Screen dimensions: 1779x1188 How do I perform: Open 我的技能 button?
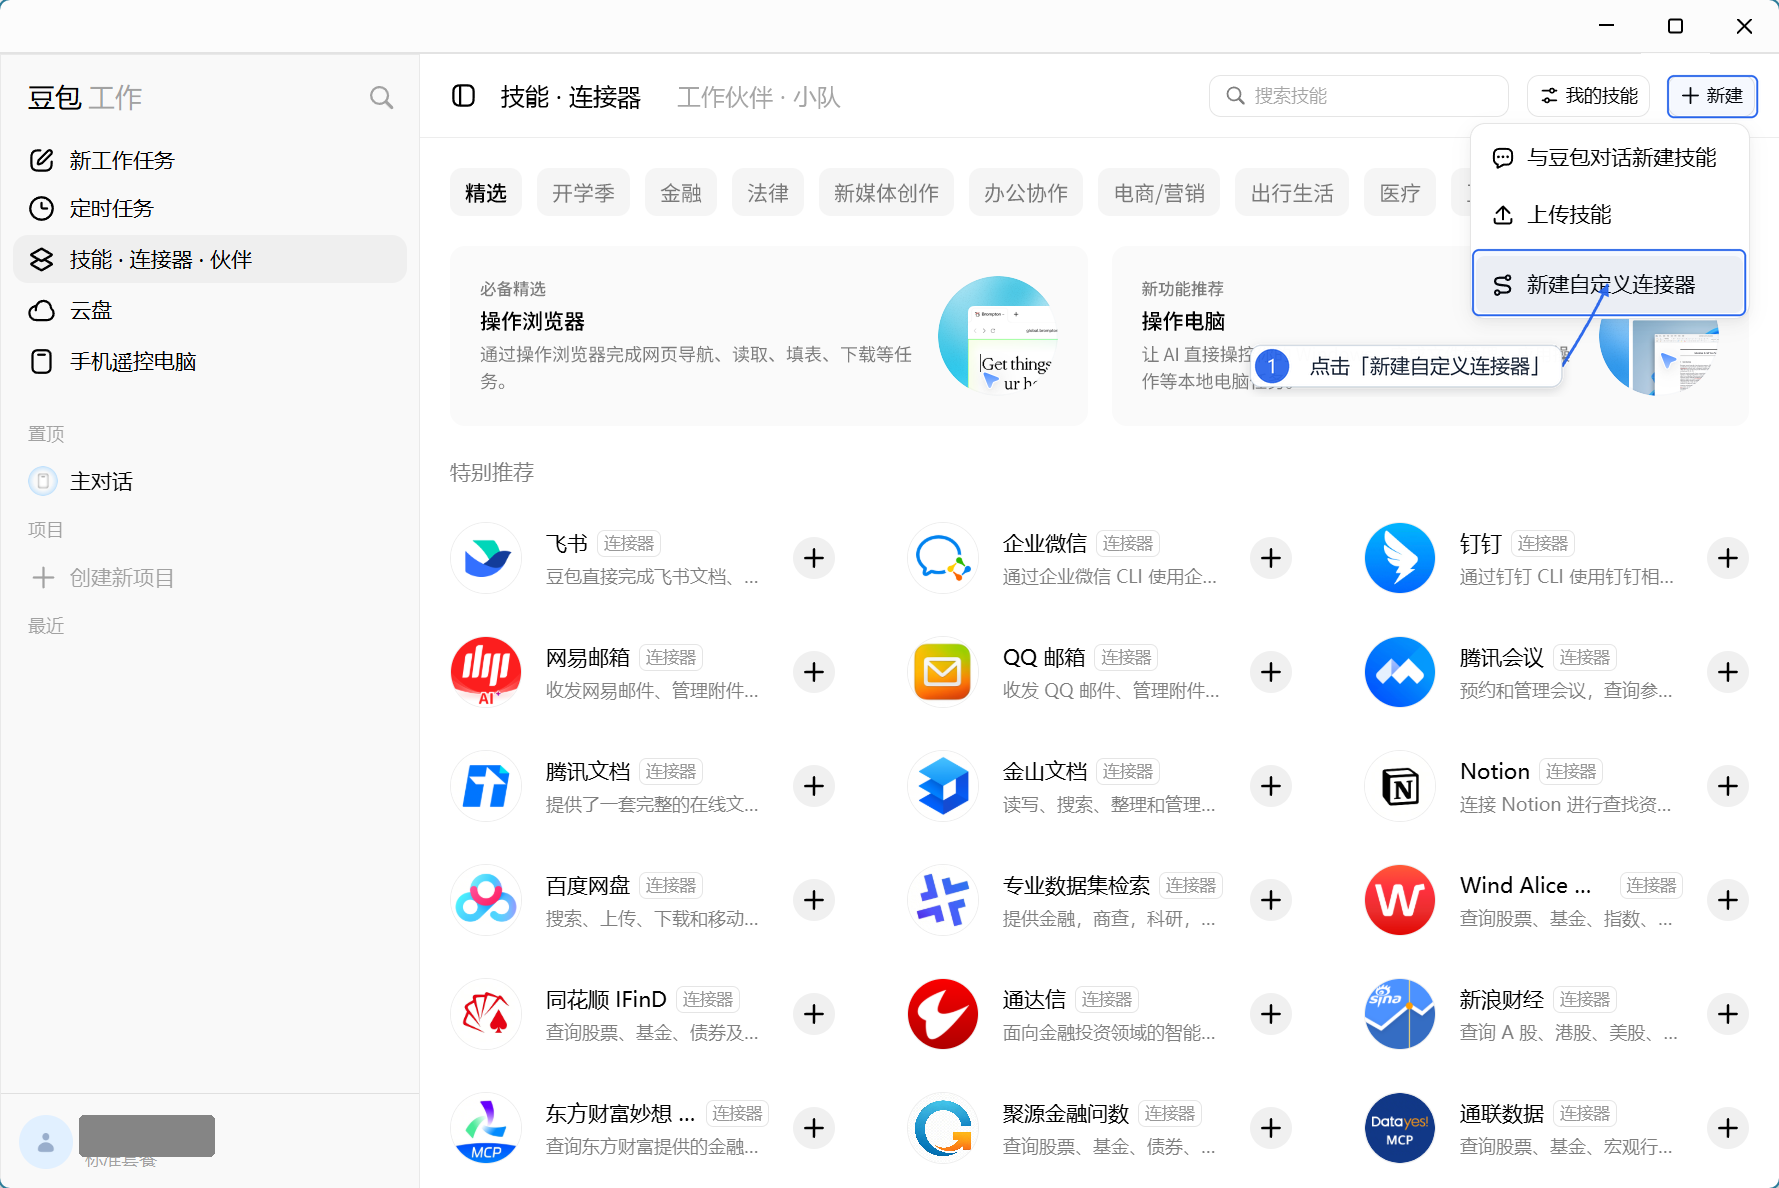pyautogui.click(x=1589, y=96)
